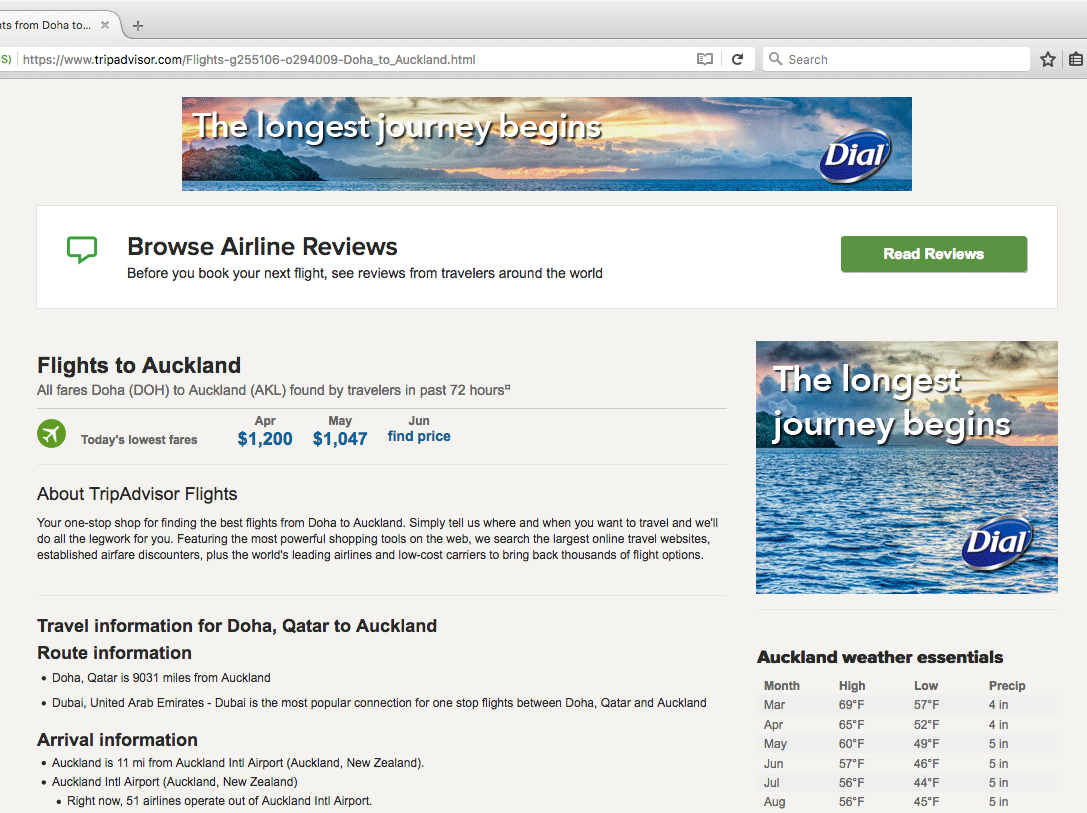Bookmark this page with the star icon
1087x813 pixels.
click(x=1047, y=60)
